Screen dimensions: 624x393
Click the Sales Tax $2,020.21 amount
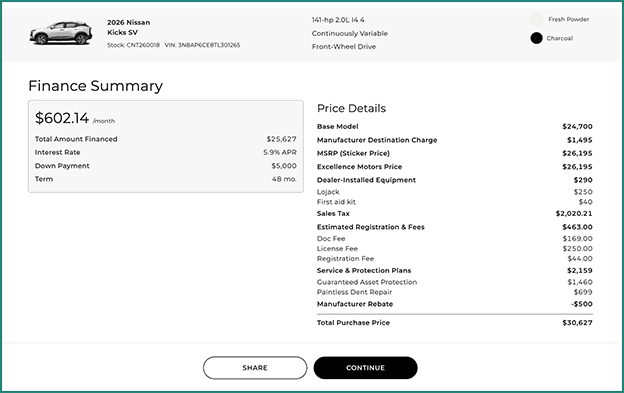point(574,214)
